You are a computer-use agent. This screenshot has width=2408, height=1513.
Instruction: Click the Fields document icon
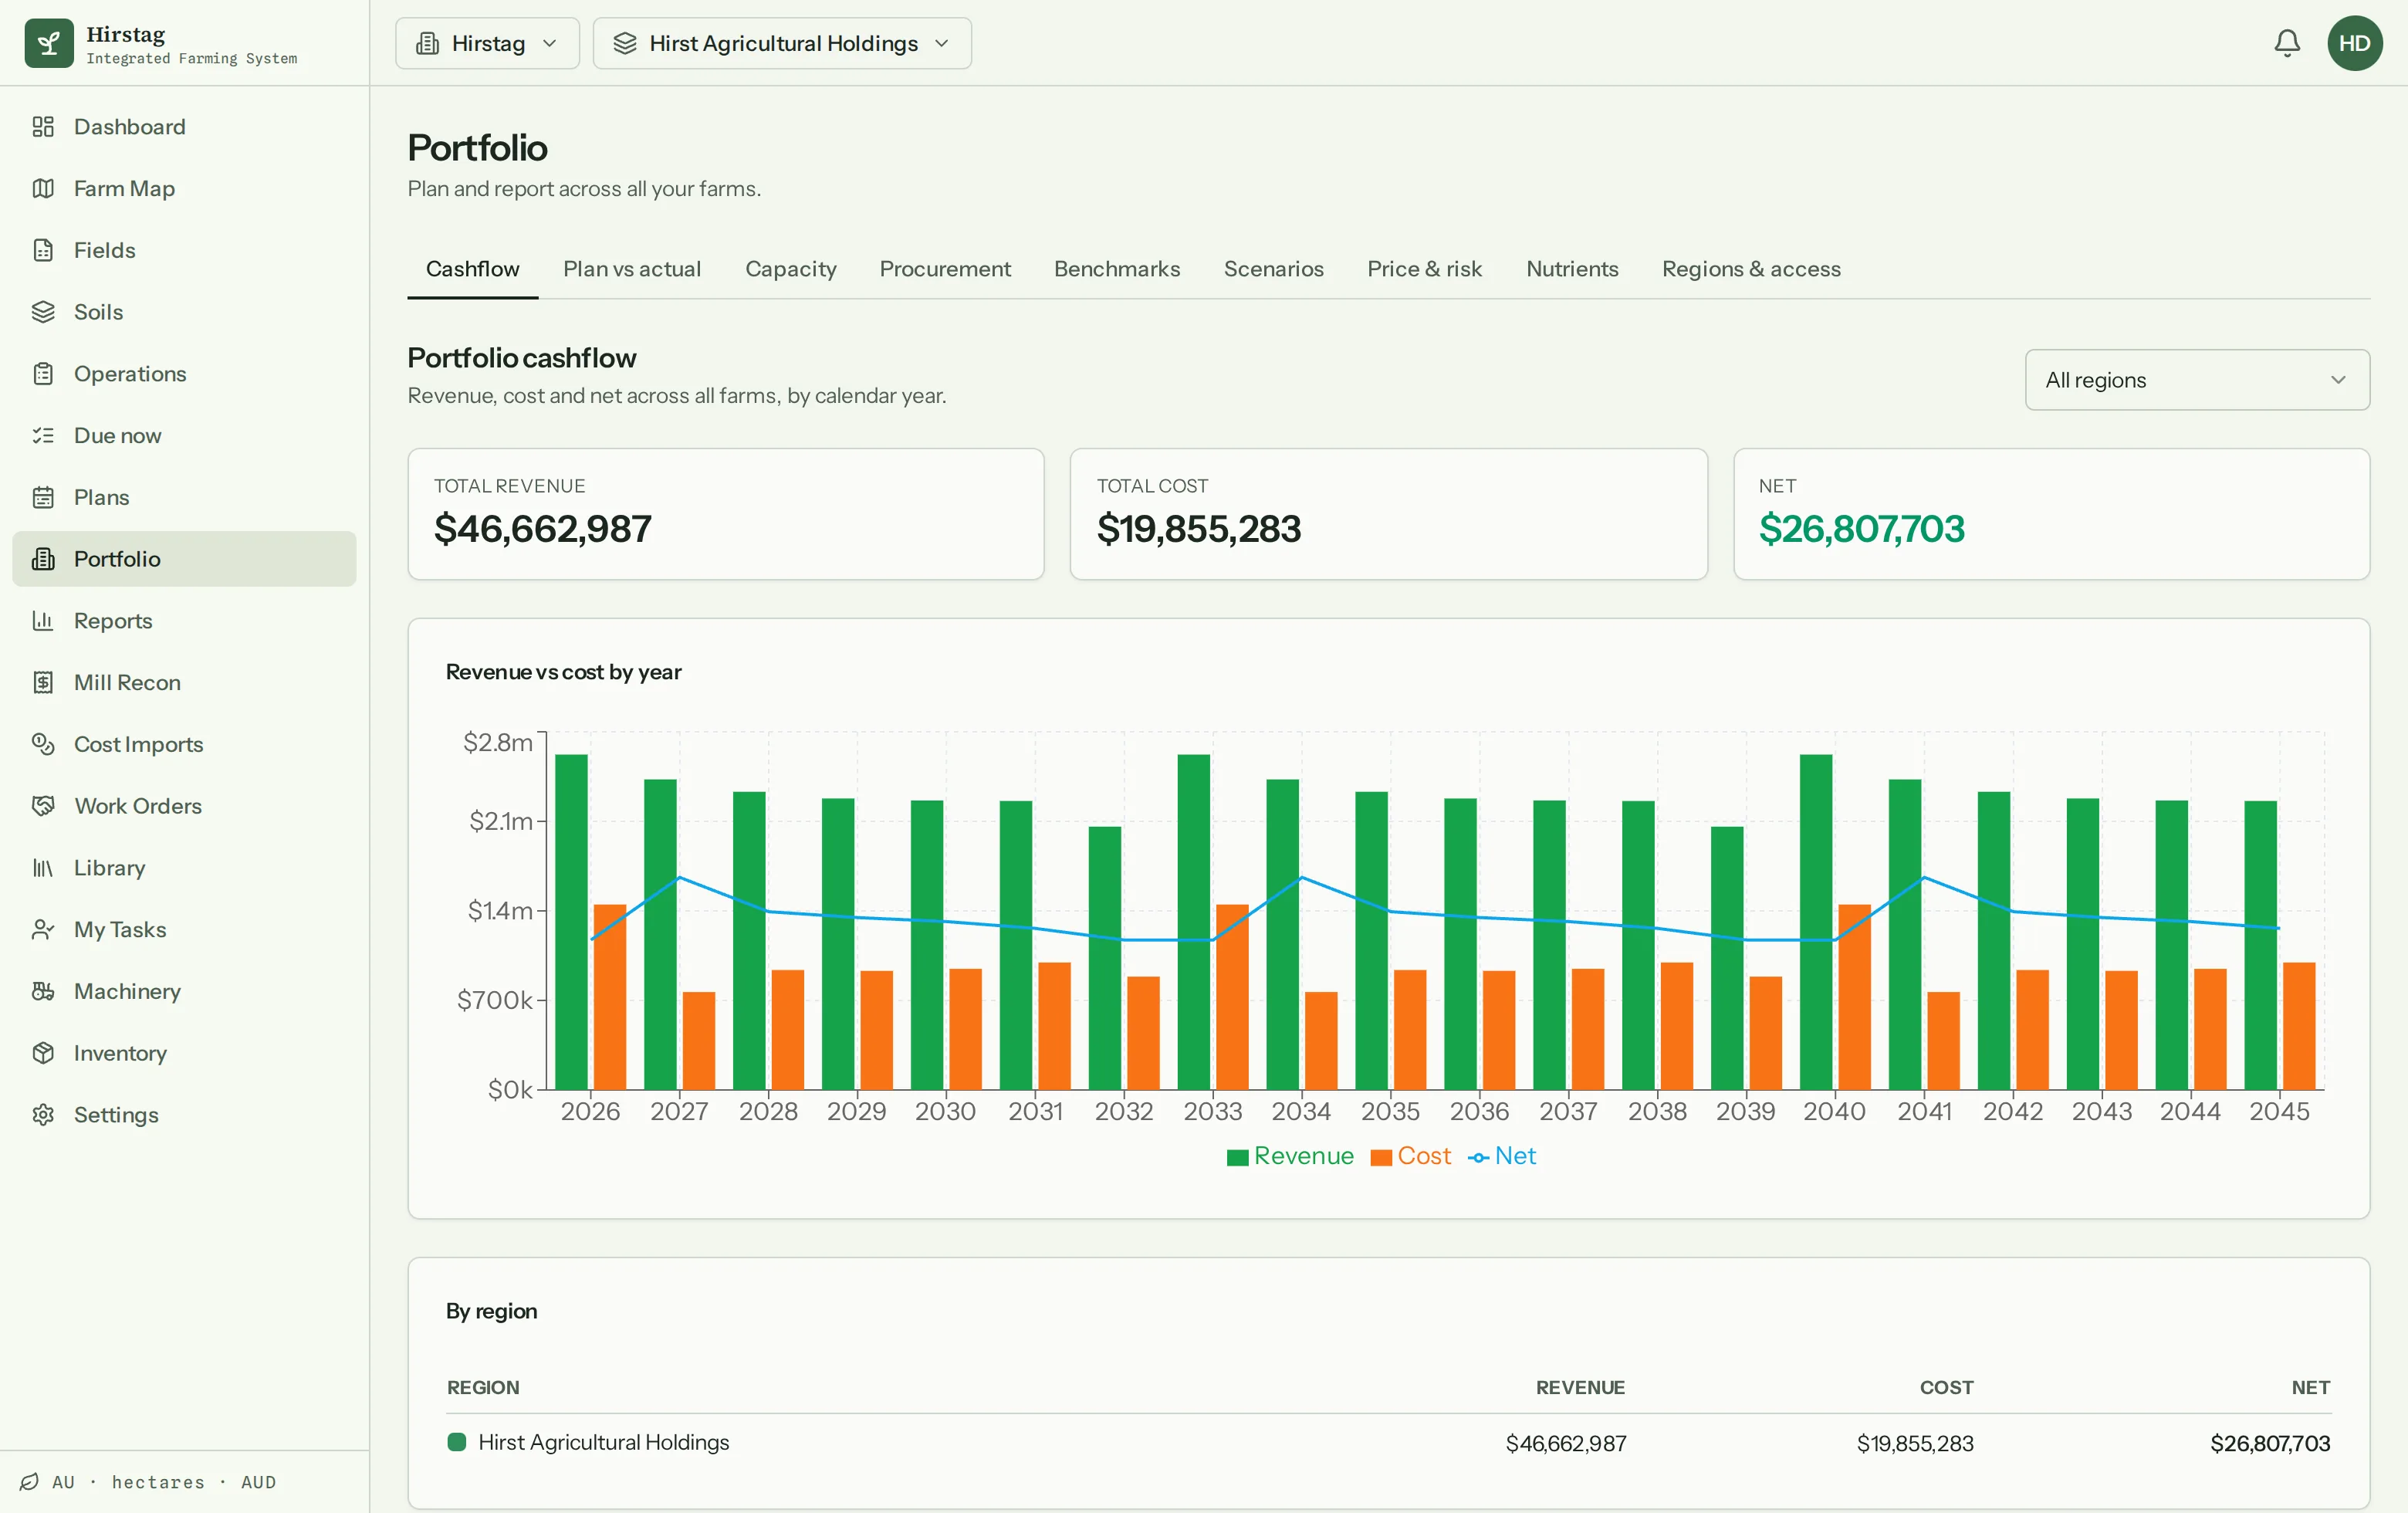click(x=43, y=250)
